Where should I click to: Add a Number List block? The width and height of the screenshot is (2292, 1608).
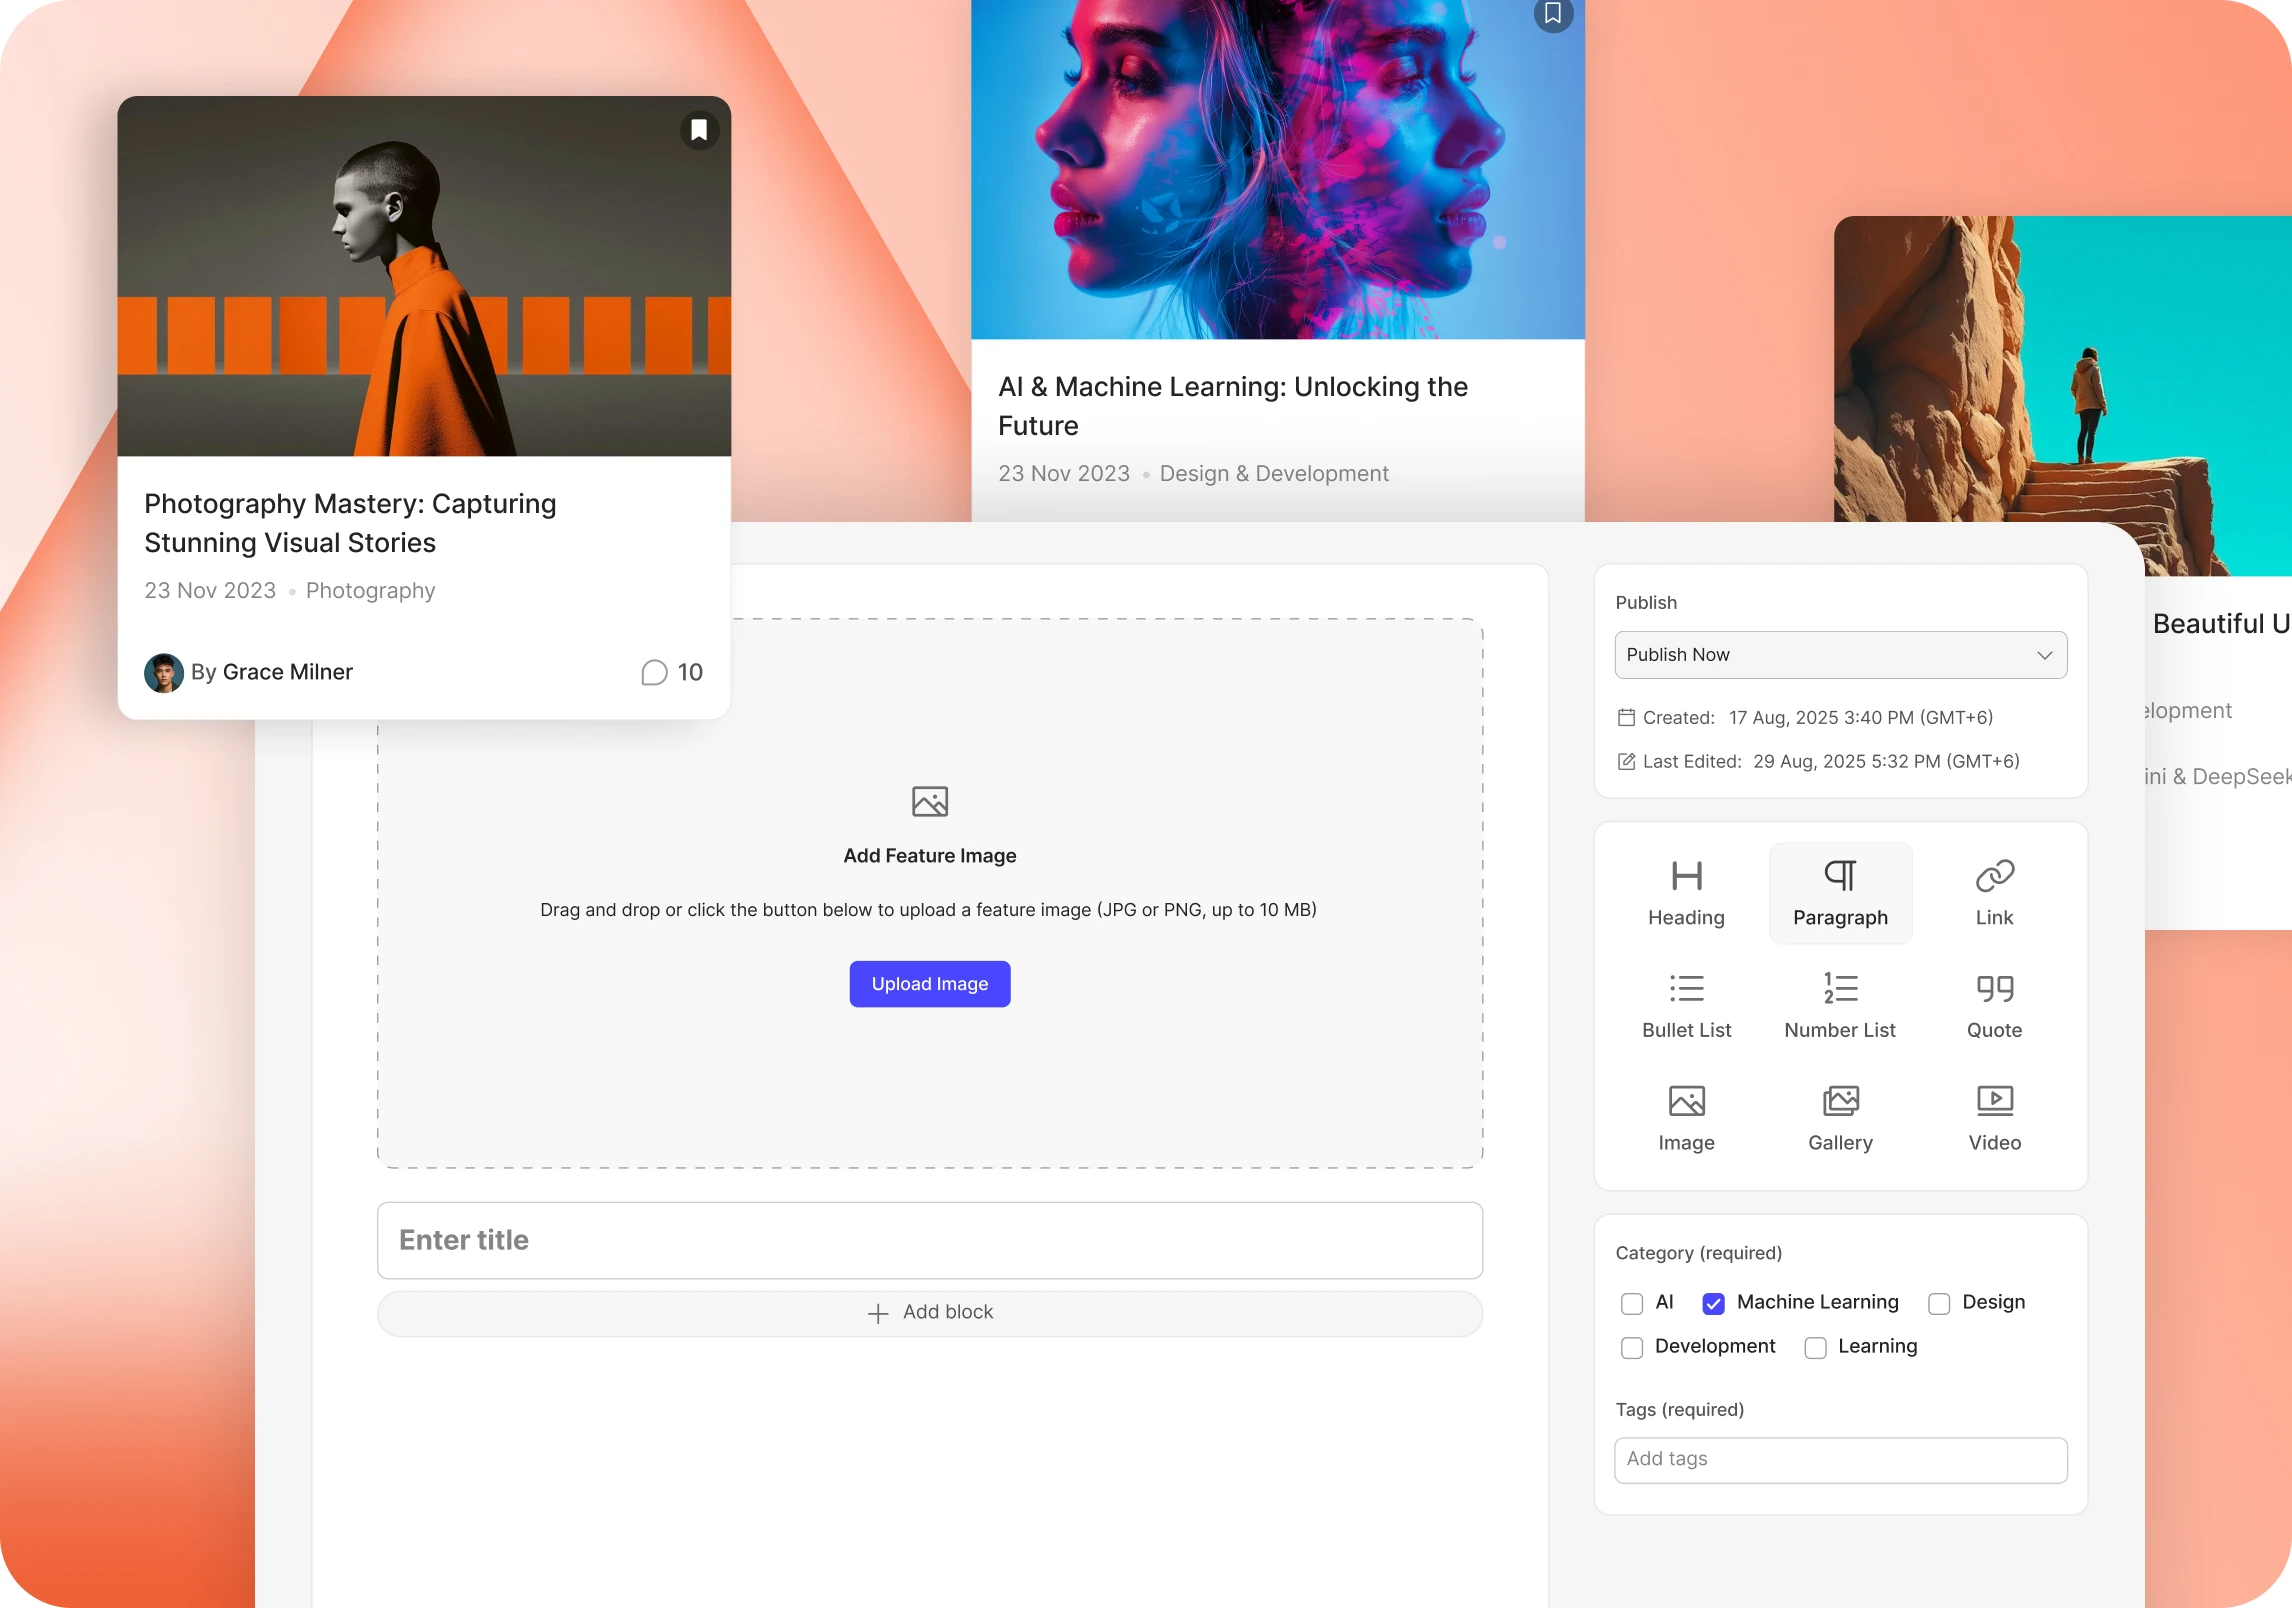tap(1840, 1006)
